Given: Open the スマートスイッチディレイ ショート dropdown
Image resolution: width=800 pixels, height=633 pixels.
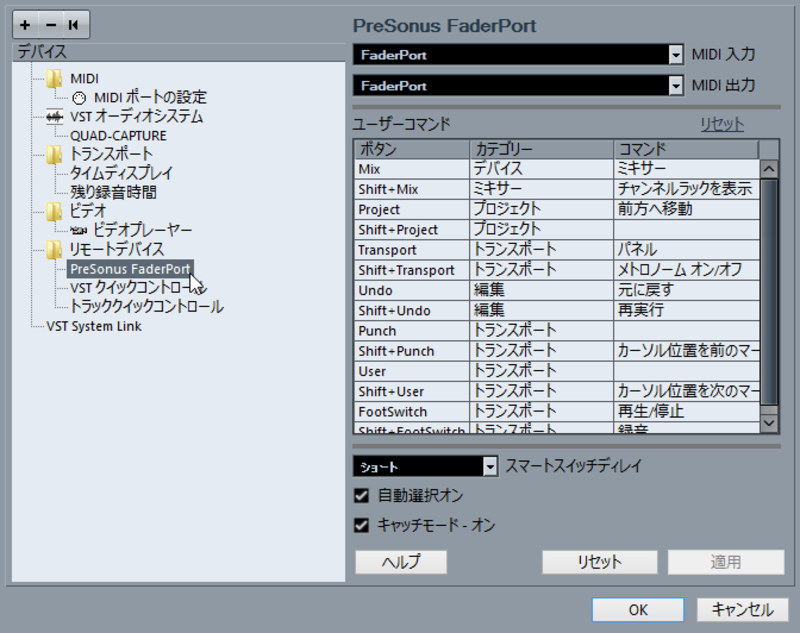Looking at the screenshot, I should click(x=426, y=466).
